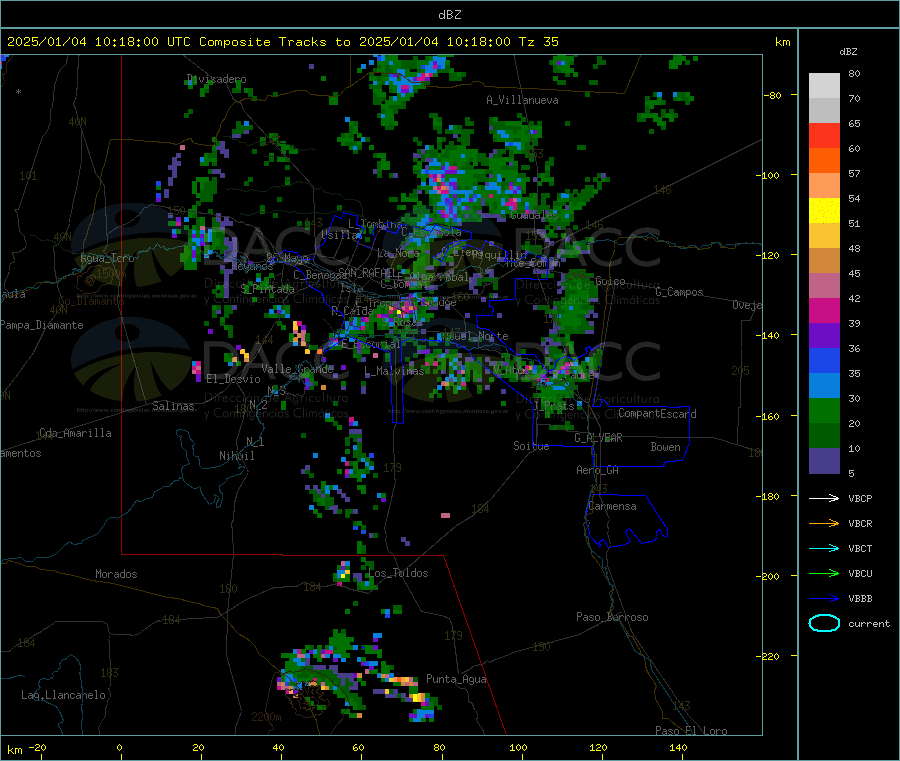The image size is (900, 761).
Task: Click the 'Paso_El_Loro' map label
Action: click(691, 731)
